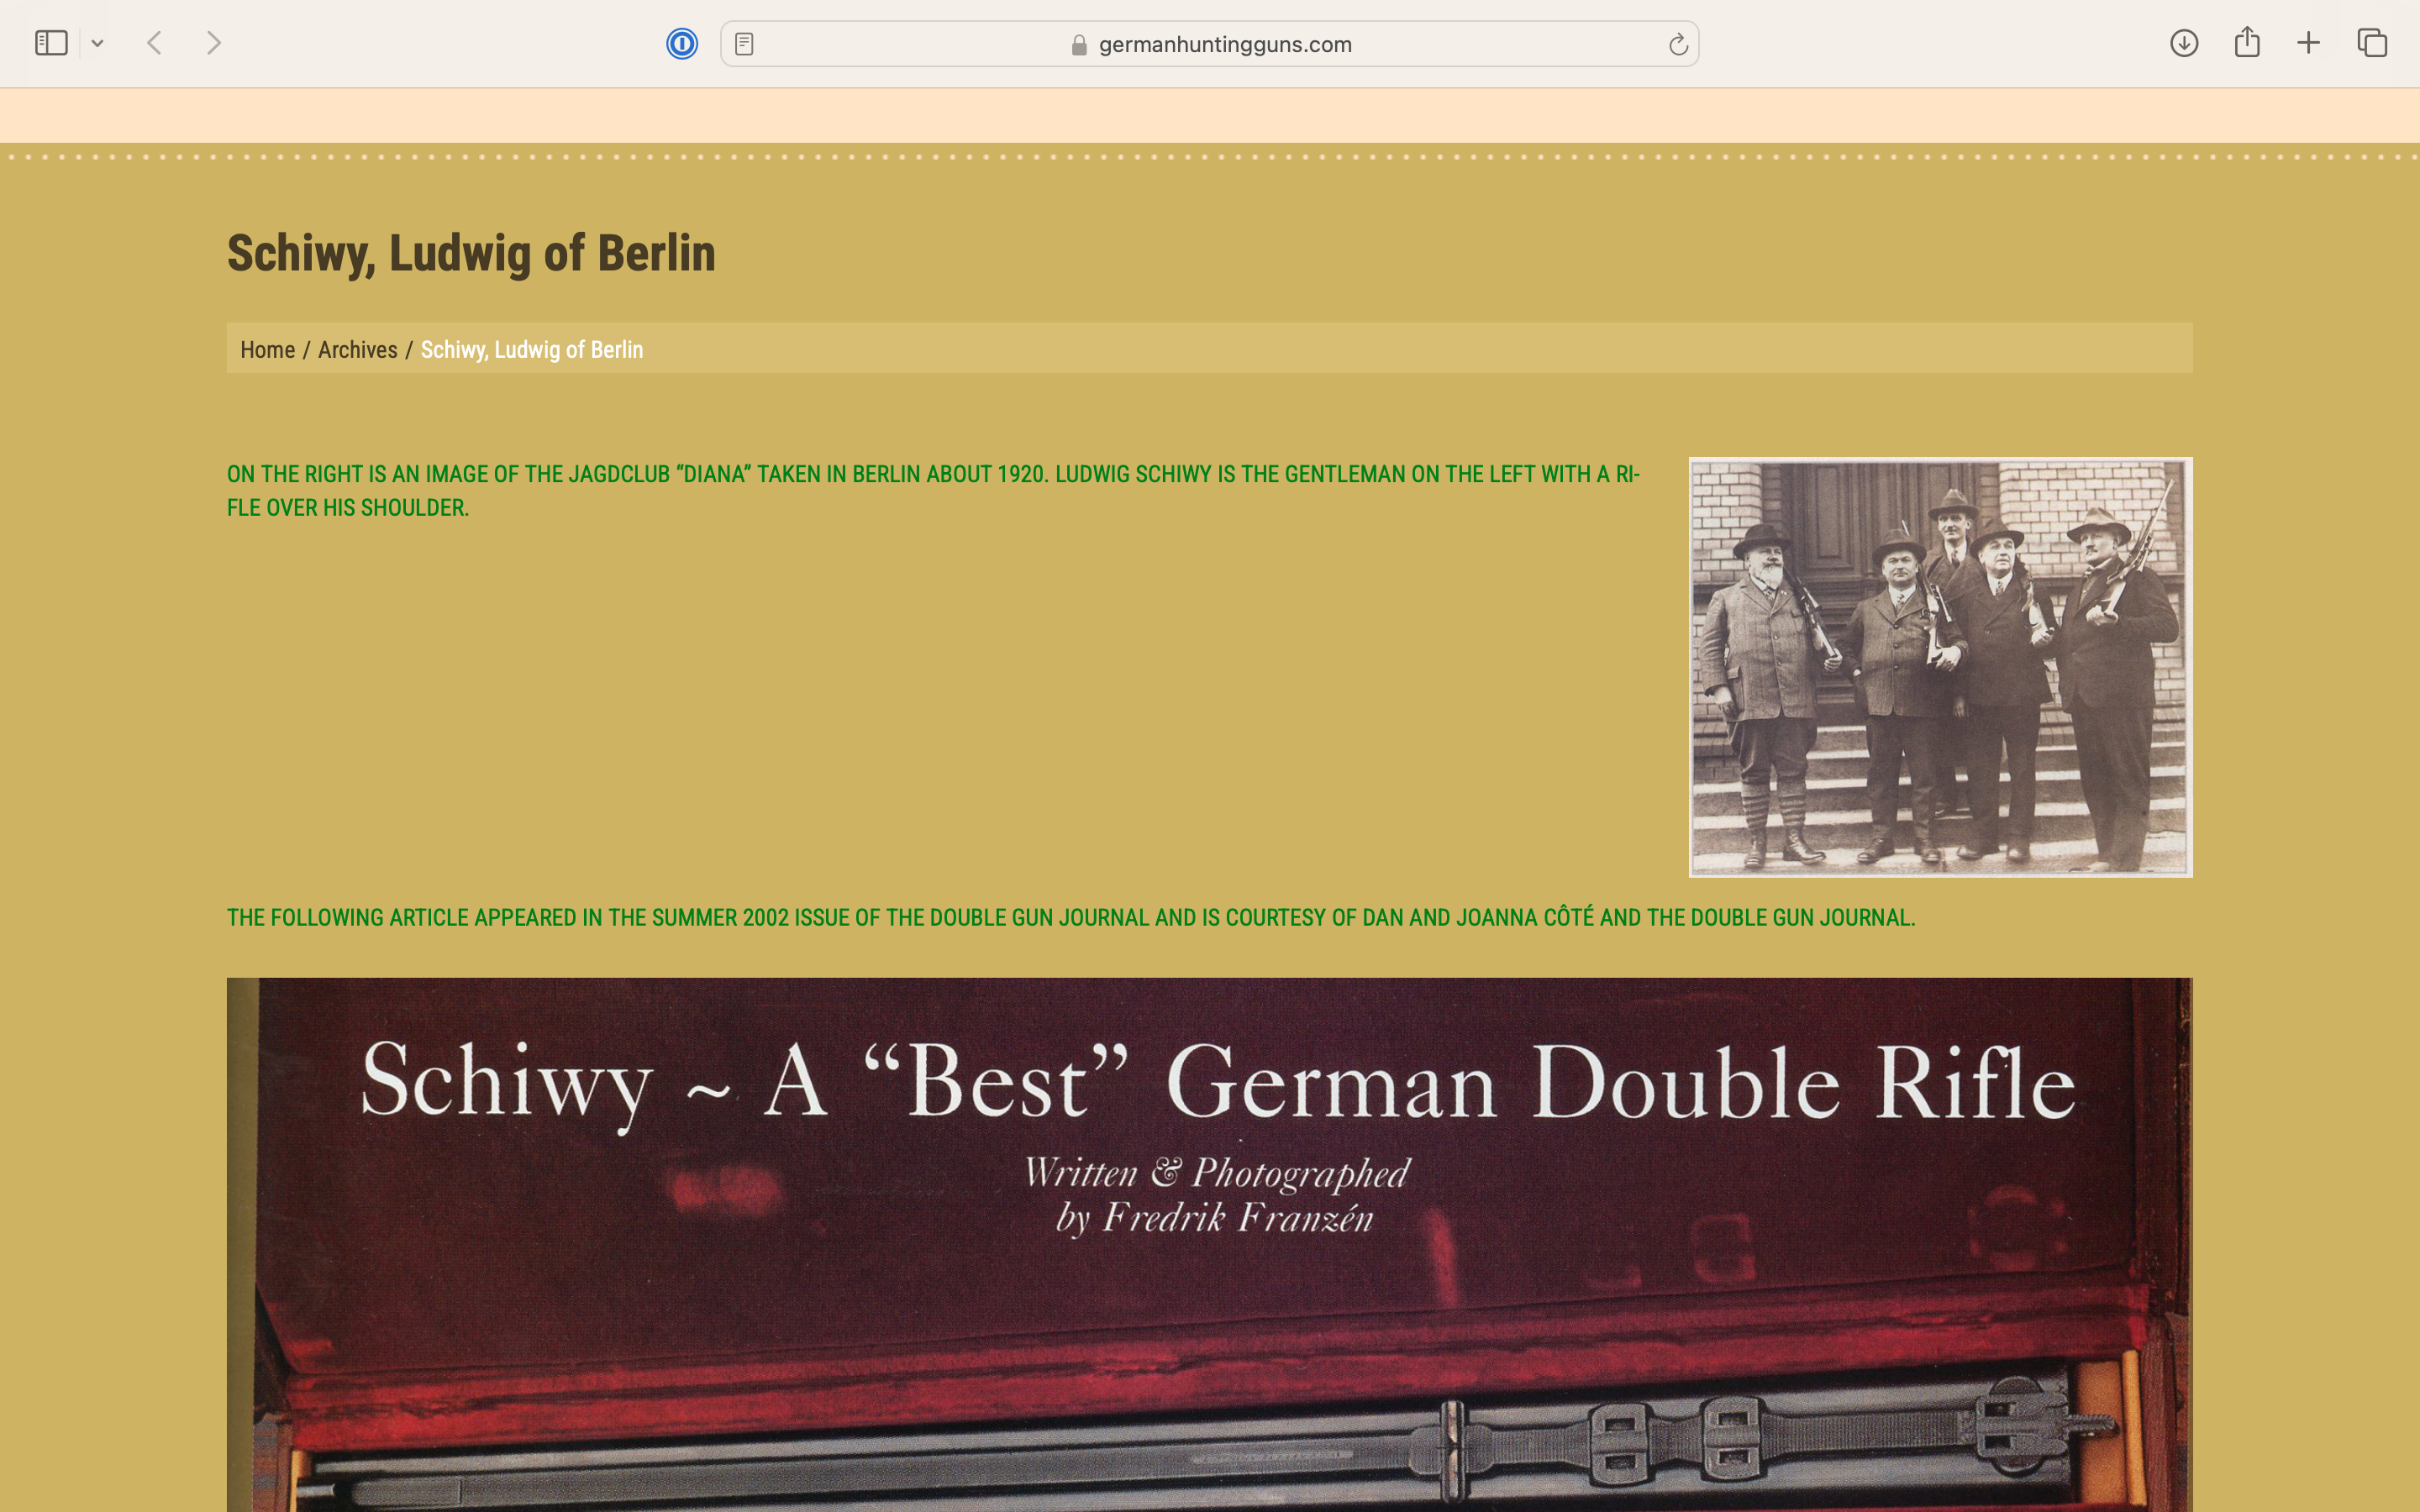Click the Schiwy Best German Double Rifle image
The height and width of the screenshot is (1512, 2420).
(x=1209, y=1245)
